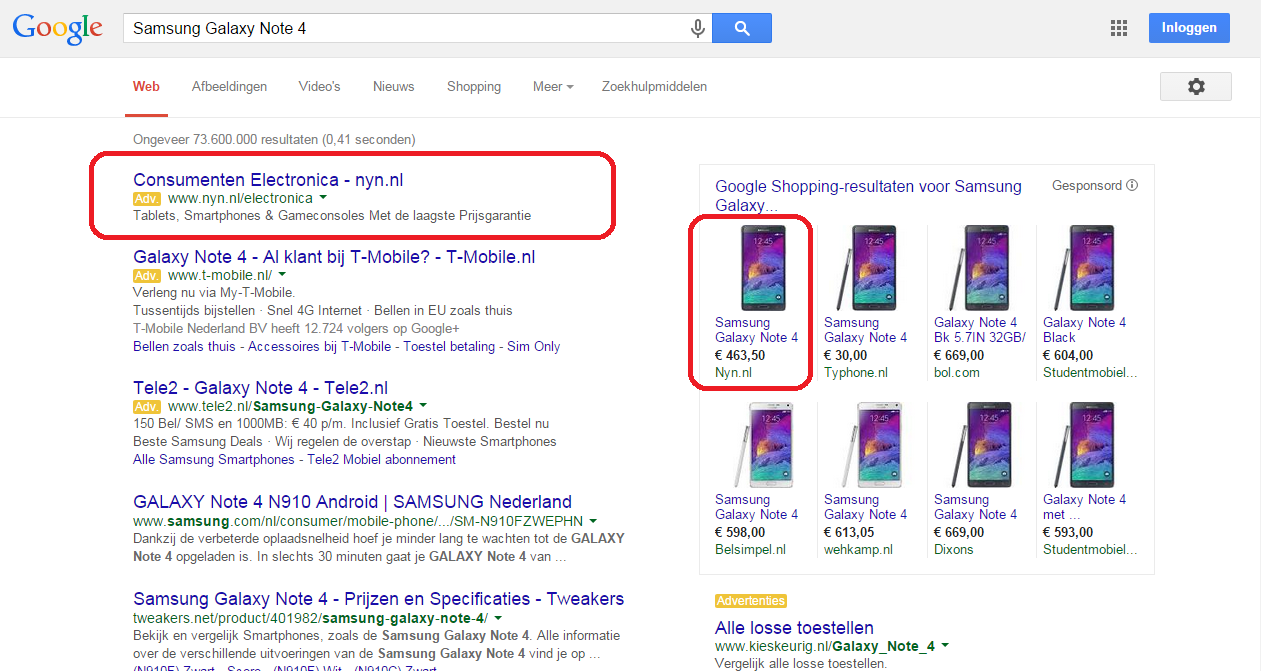Click the Galaxy Note 4 Black product image
This screenshot has width=1261, height=671.
point(1083,268)
